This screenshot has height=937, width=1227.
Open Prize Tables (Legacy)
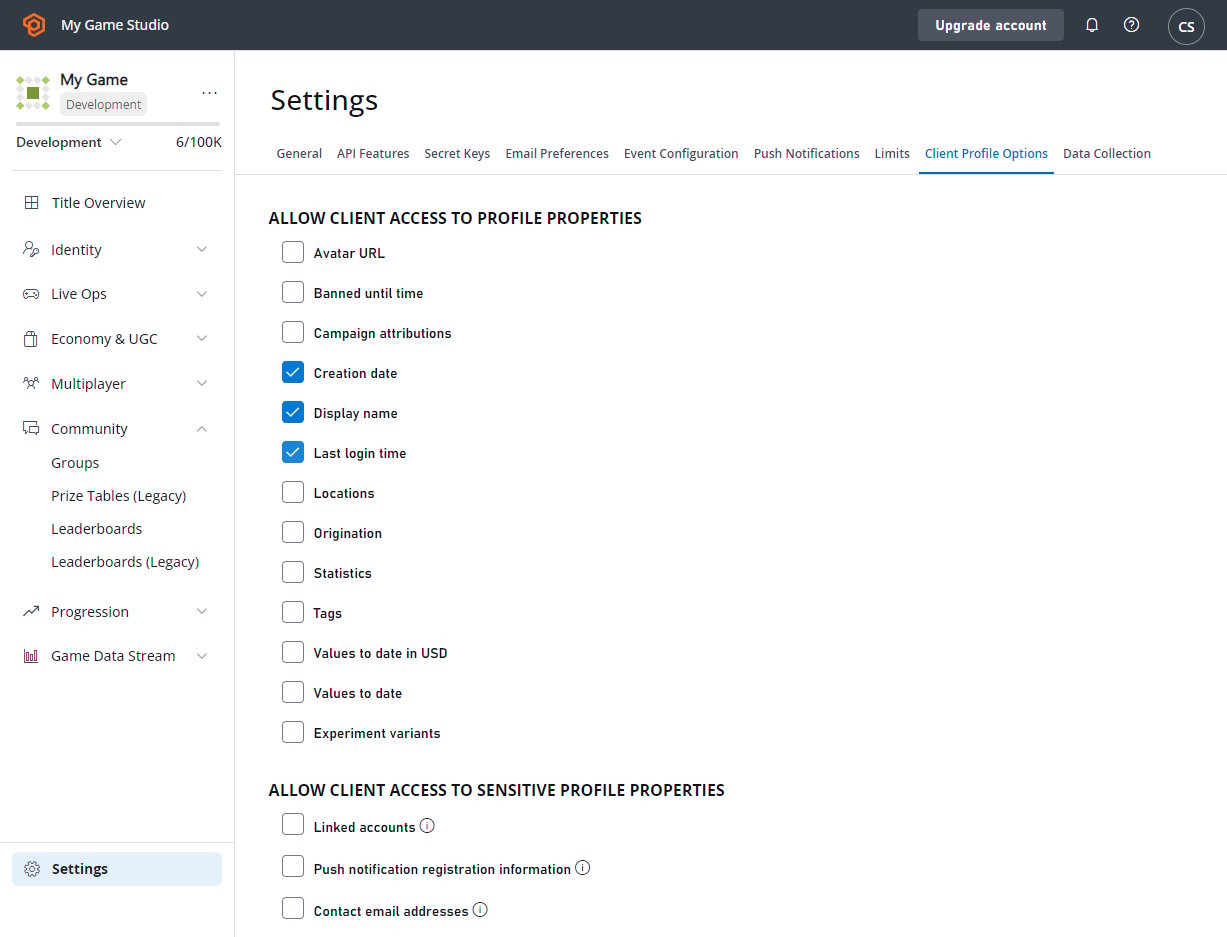(x=119, y=496)
